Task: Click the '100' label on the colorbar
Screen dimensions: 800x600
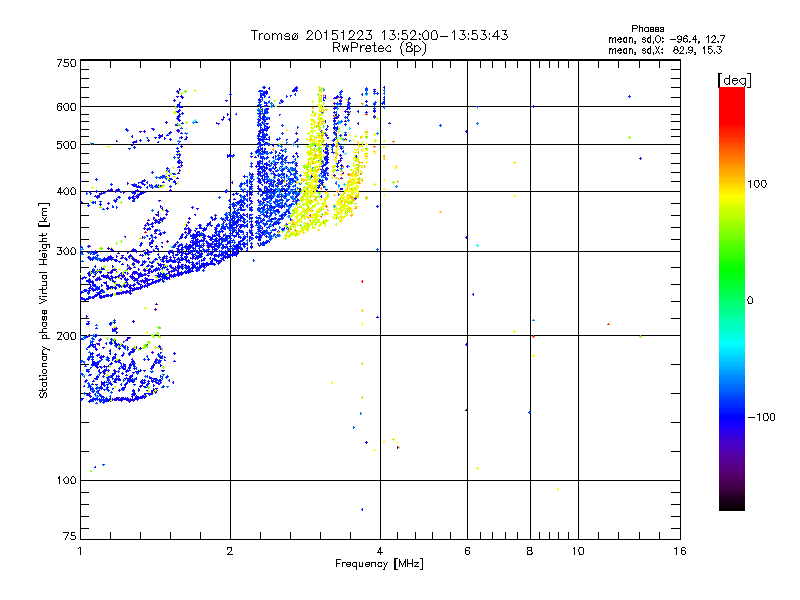Action: coord(757,184)
